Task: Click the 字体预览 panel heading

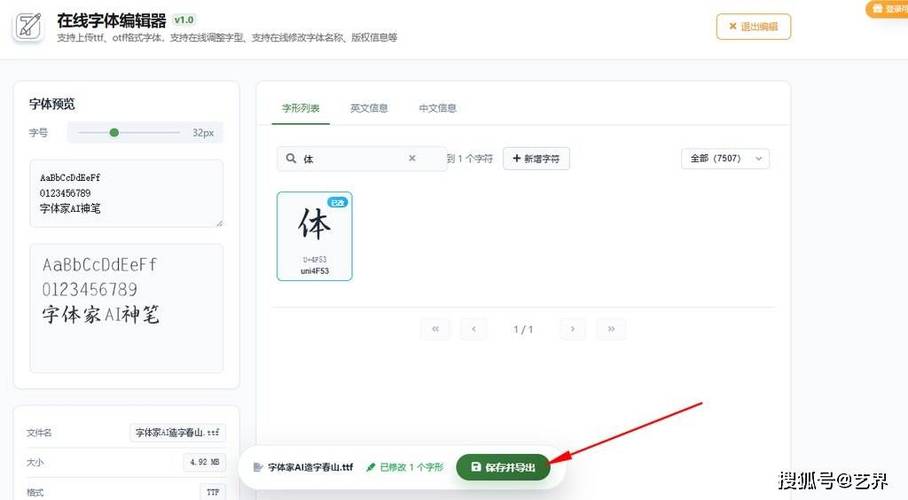Action: 52,104
